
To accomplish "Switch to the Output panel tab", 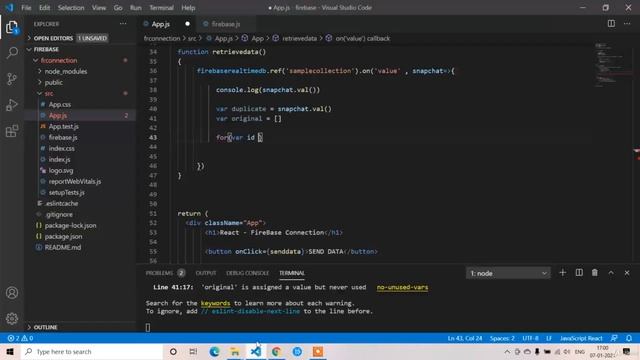I will (206, 273).
